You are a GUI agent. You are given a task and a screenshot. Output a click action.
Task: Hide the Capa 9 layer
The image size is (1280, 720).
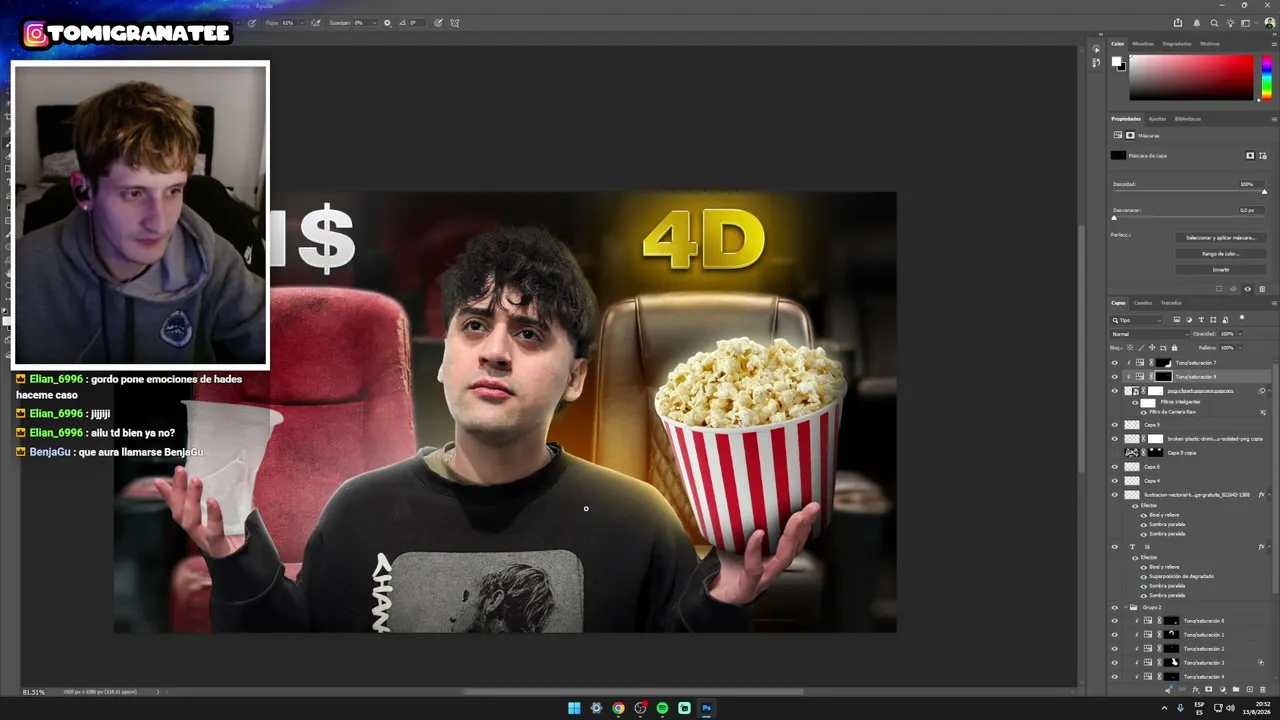click(1115, 425)
